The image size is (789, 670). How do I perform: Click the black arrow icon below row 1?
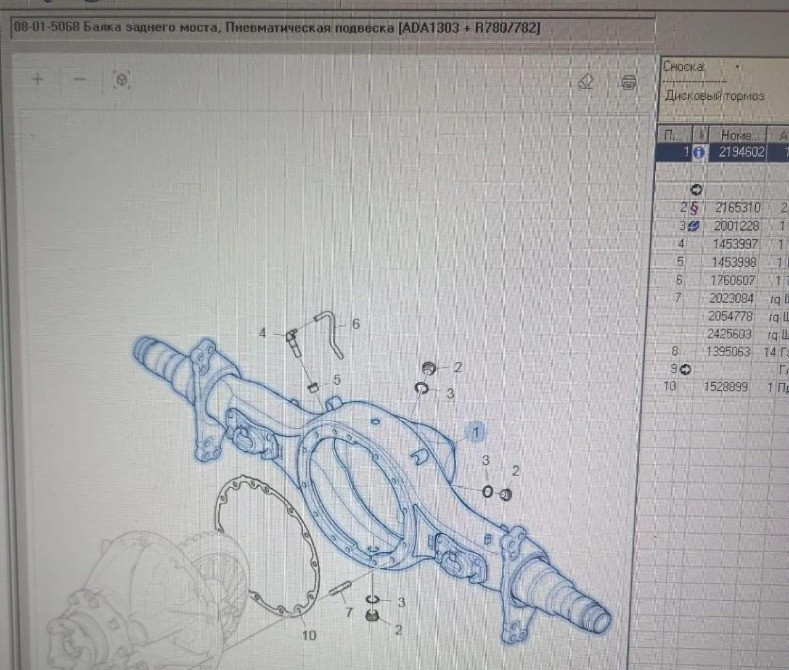pyautogui.click(x=696, y=190)
